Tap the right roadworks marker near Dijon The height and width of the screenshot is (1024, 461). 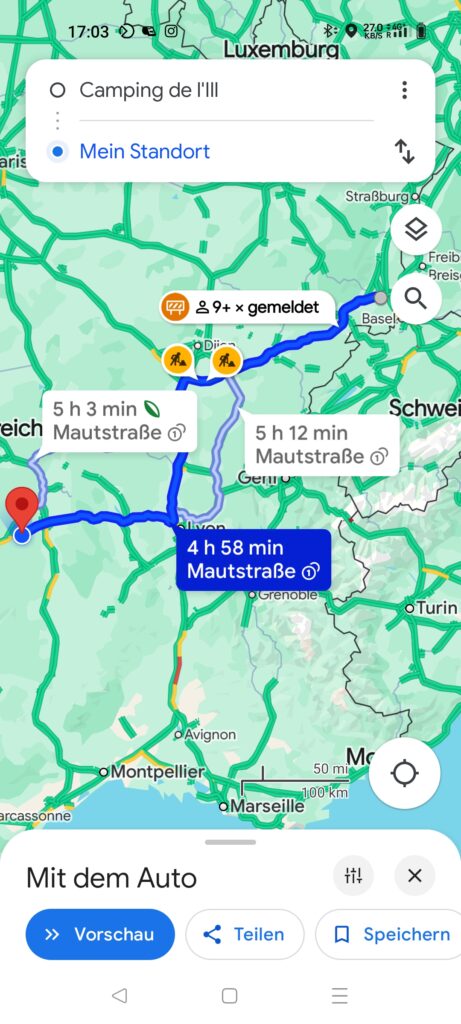227,360
